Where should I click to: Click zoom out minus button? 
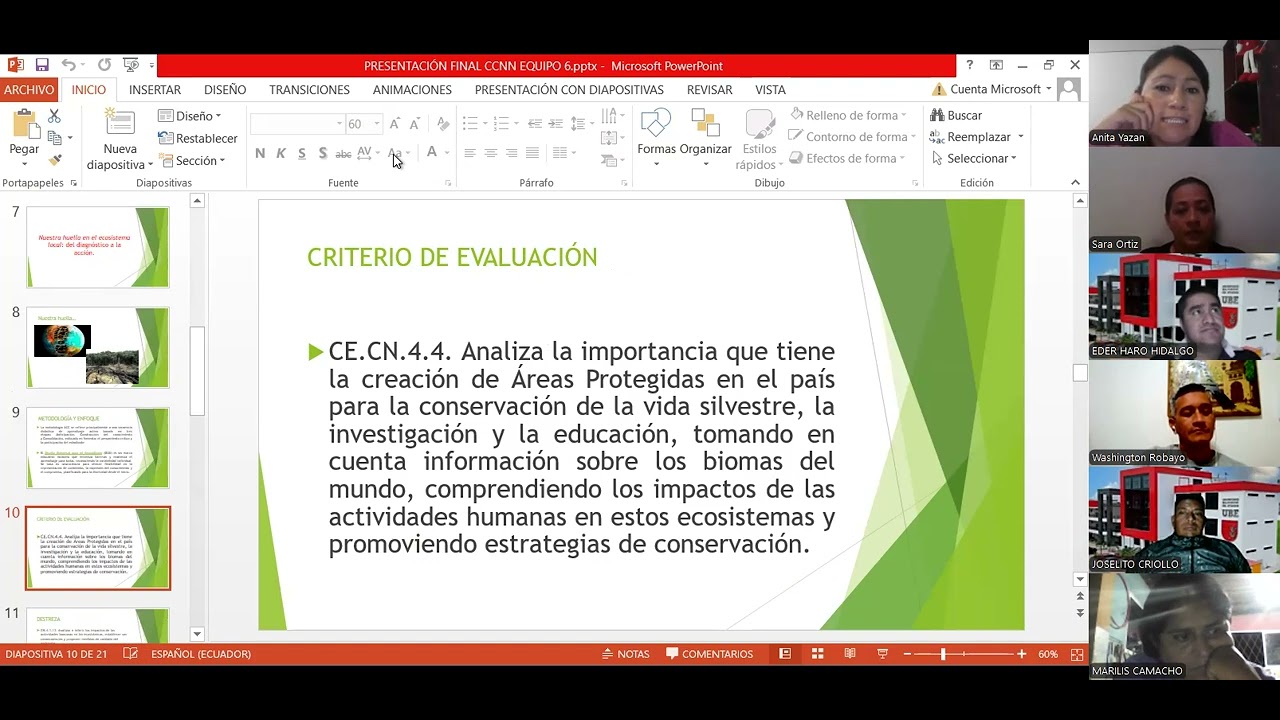click(x=907, y=654)
